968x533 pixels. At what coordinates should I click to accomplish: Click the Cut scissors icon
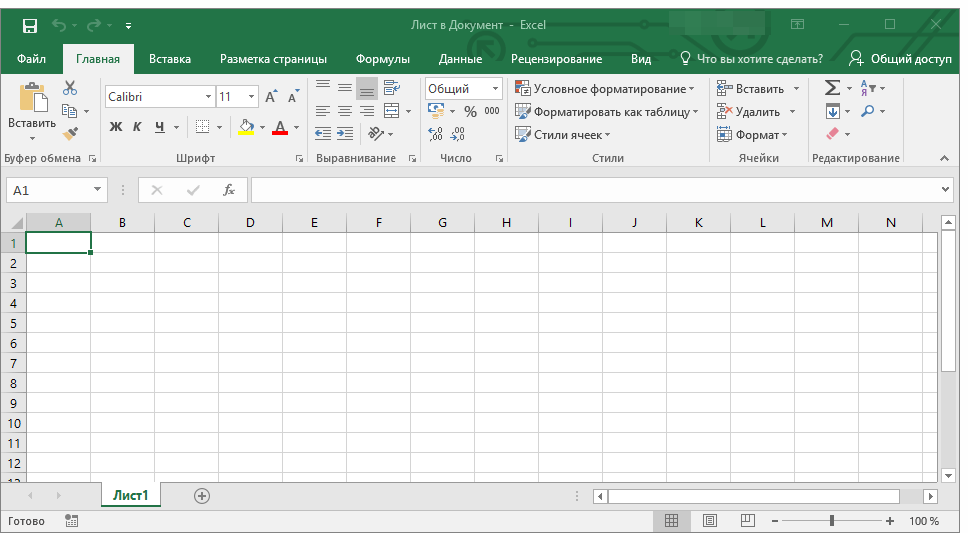pos(70,88)
